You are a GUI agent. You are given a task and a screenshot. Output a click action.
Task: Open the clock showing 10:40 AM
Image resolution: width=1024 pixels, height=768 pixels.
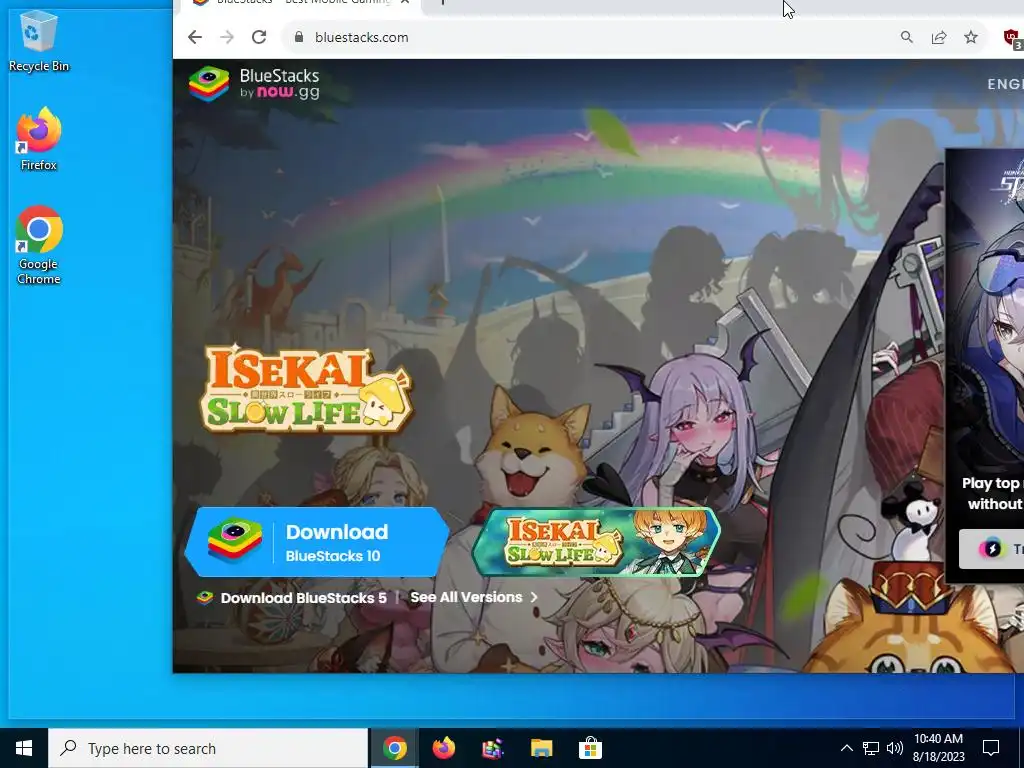[x=938, y=748]
